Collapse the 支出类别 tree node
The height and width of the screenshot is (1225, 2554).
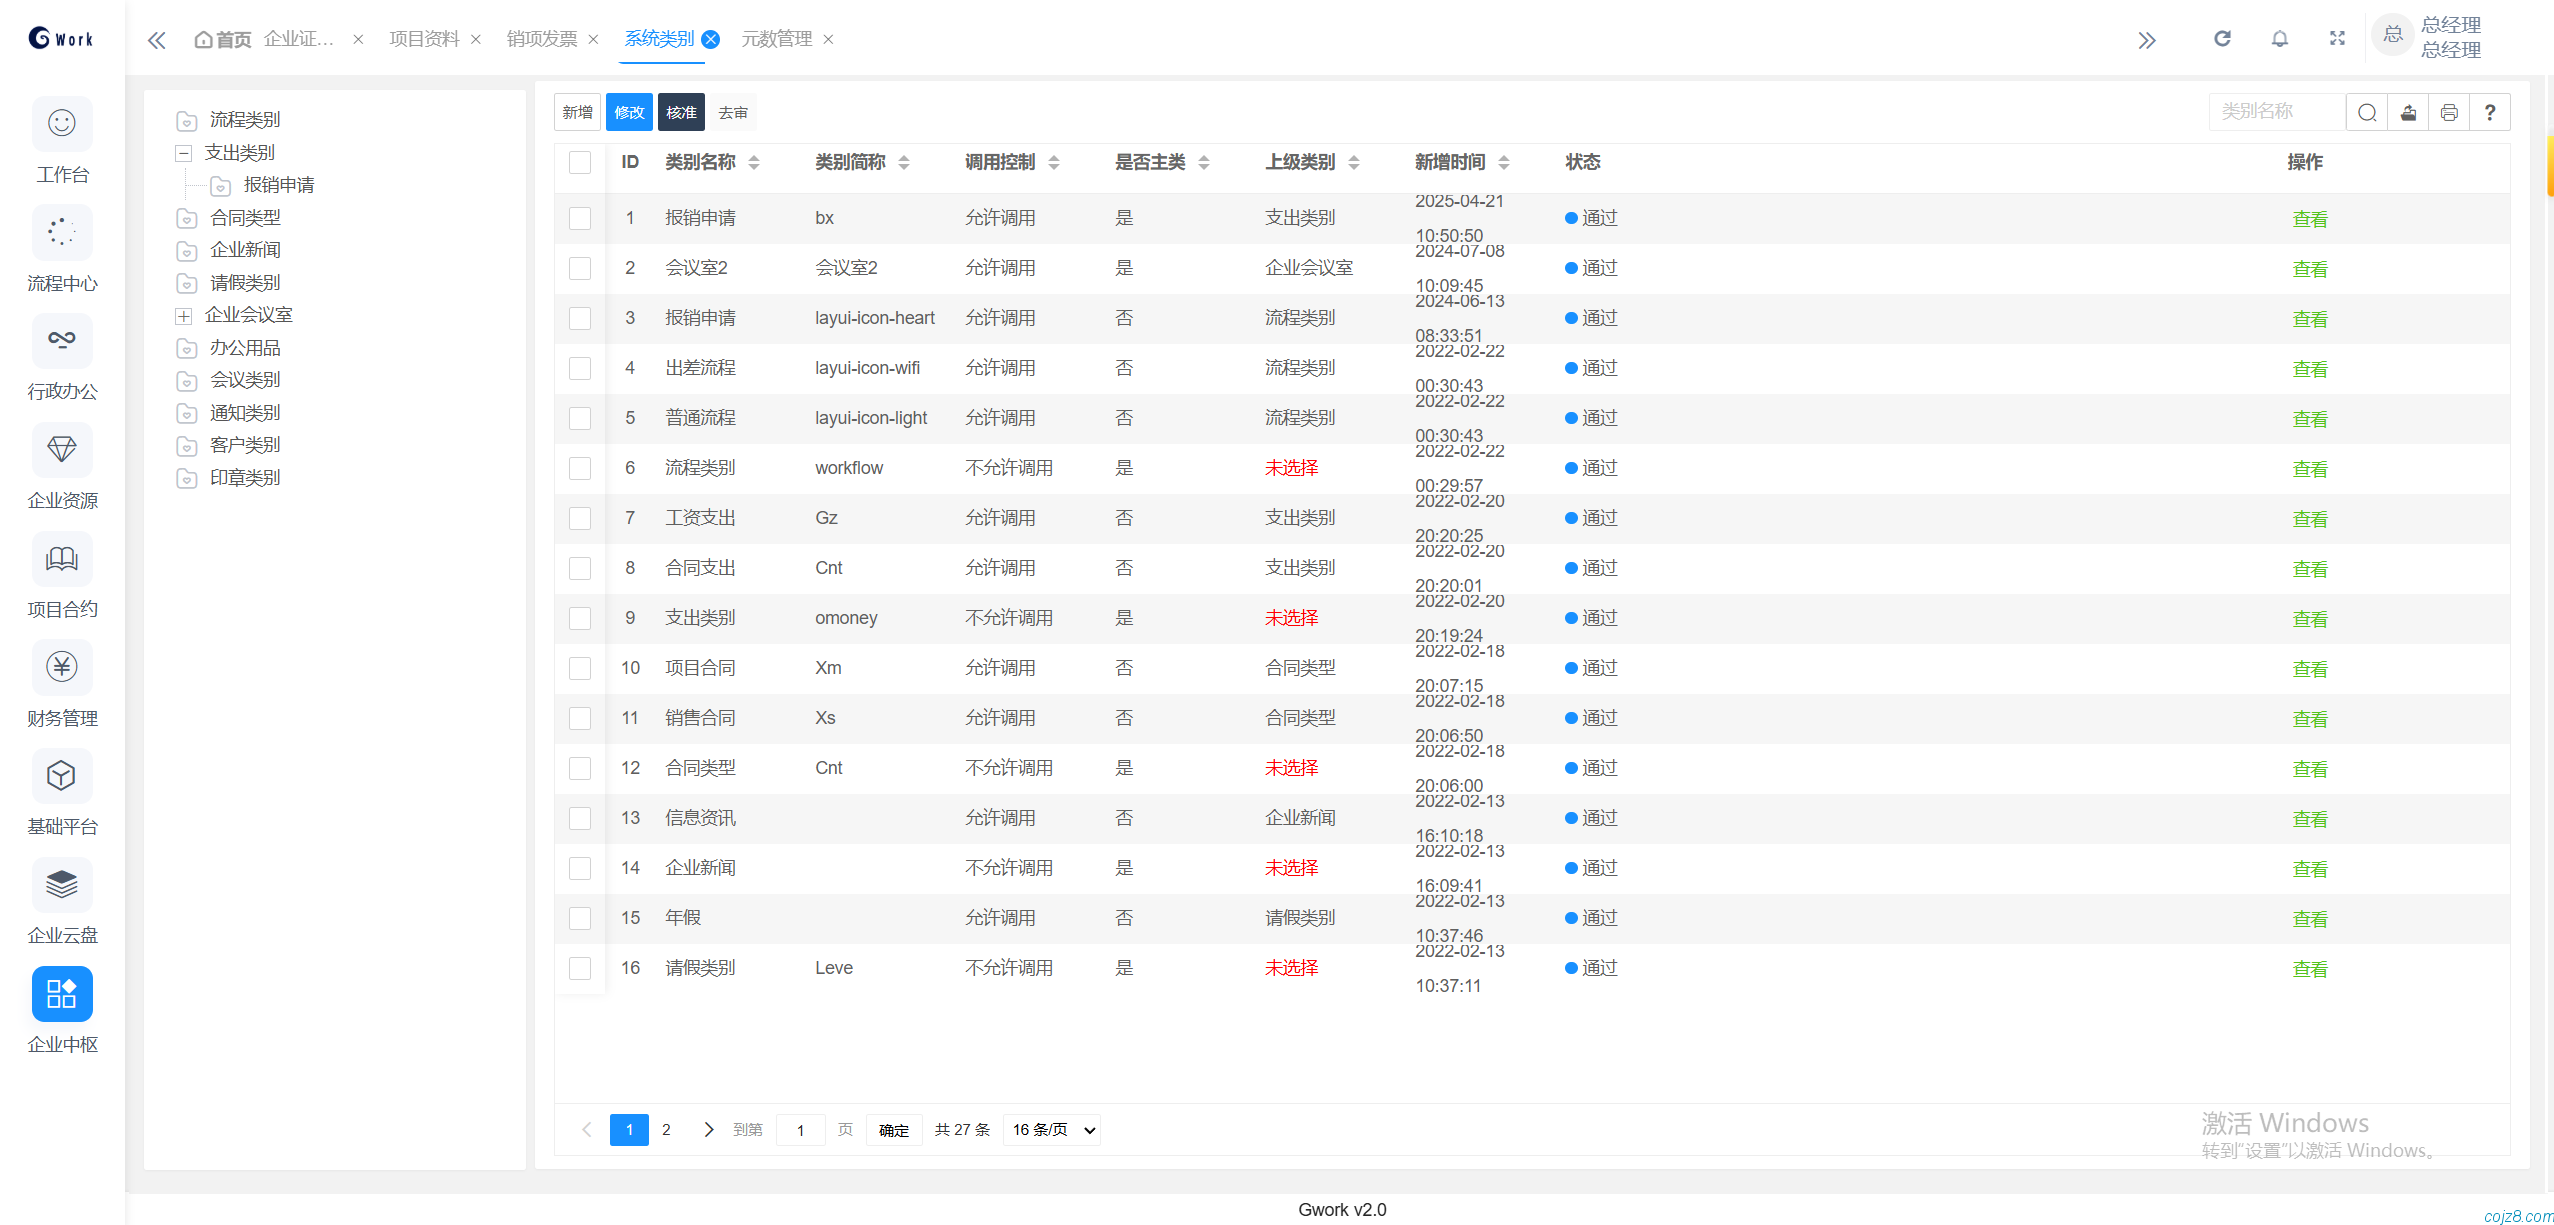click(x=184, y=153)
